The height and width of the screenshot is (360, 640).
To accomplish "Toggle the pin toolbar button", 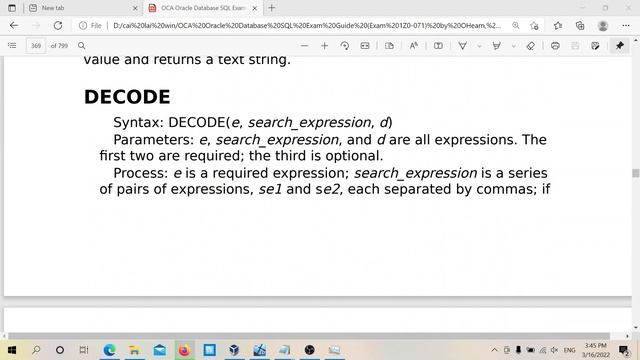I will tap(620, 46).
